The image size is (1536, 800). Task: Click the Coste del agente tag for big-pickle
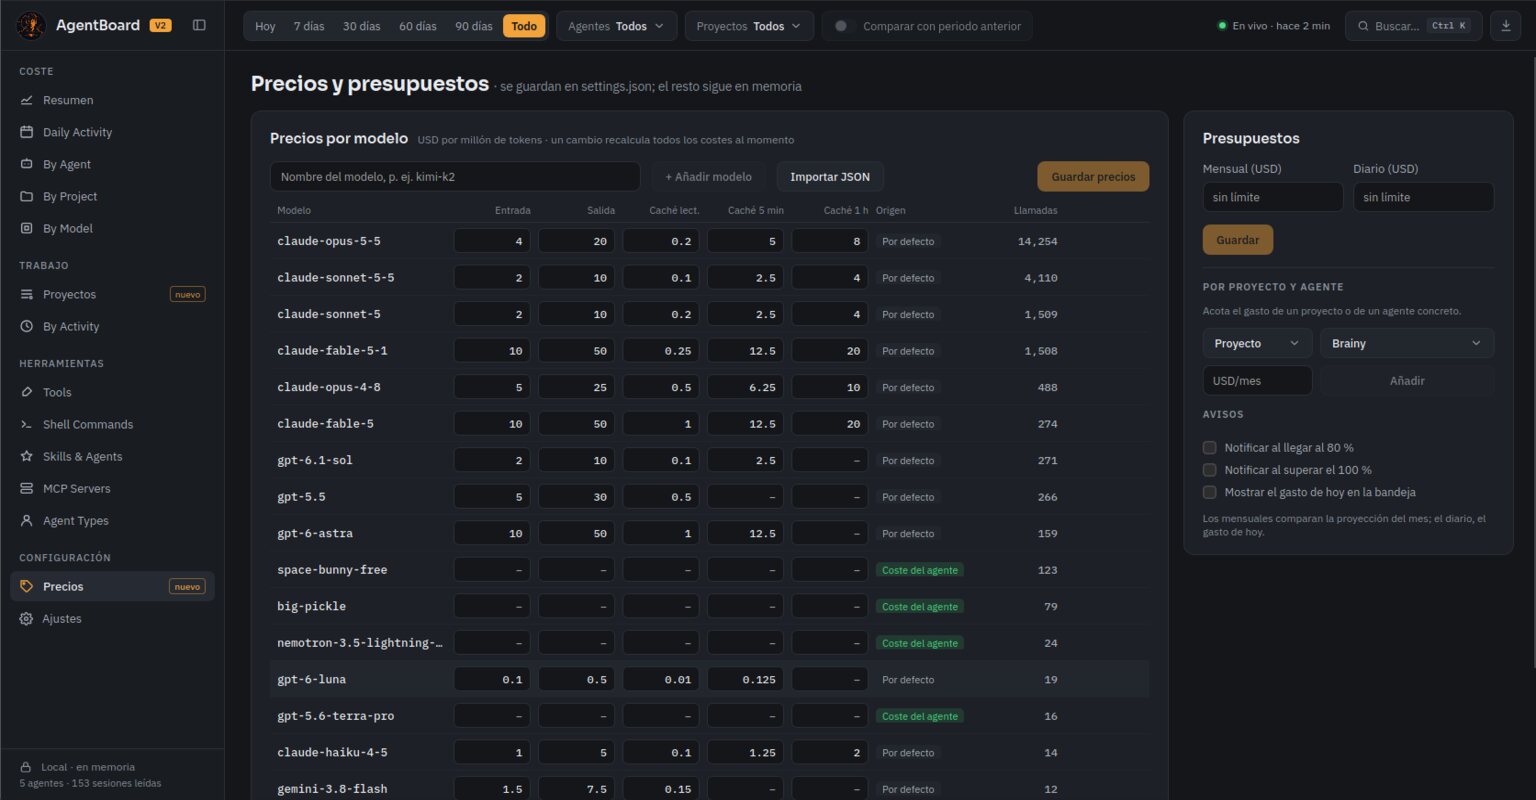click(920, 607)
